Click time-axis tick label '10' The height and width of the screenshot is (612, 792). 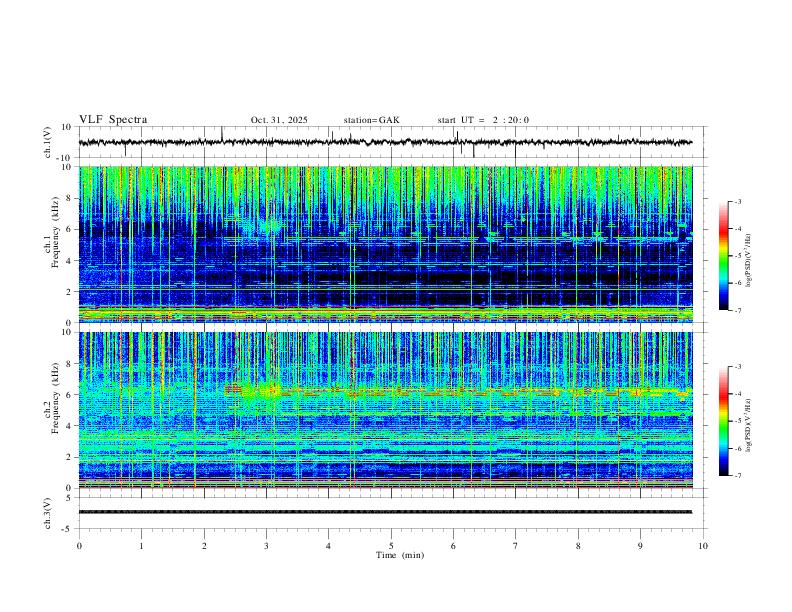[703, 546]
